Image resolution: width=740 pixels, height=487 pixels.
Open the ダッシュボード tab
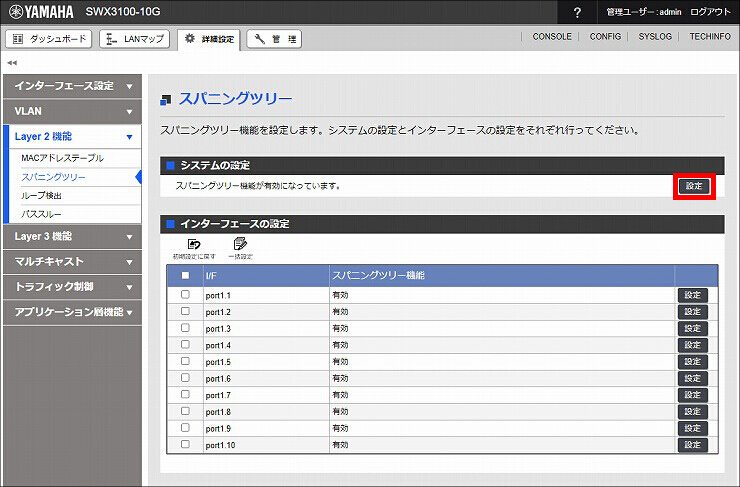point(49,39)
